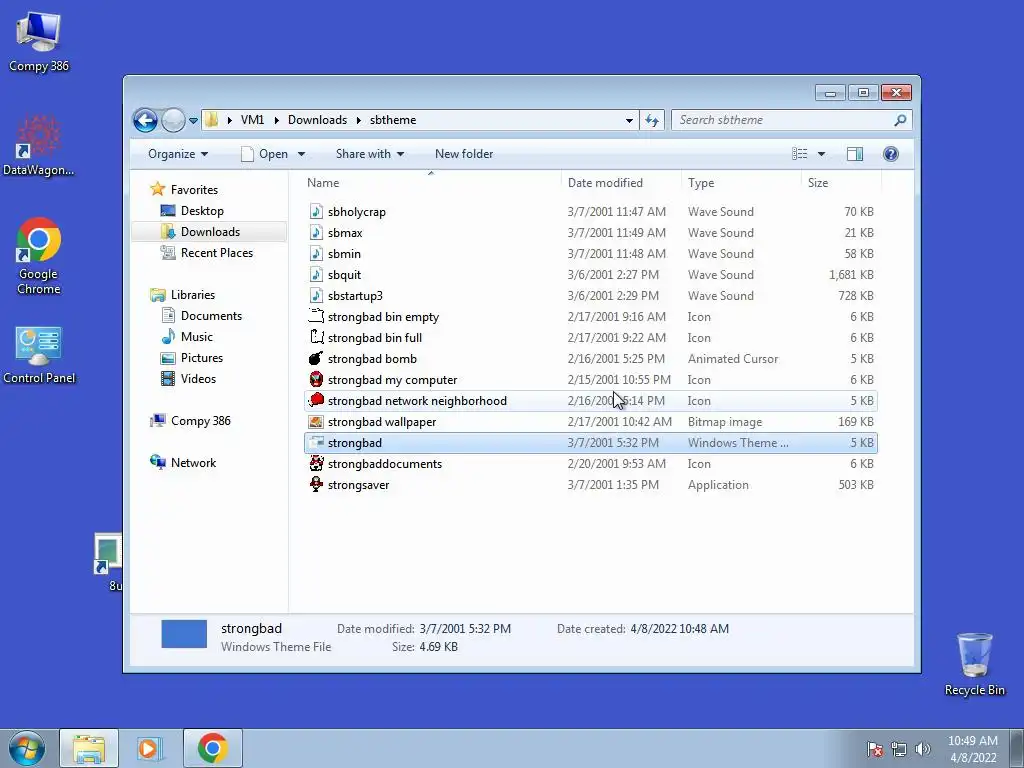The image size is (1024, 768).
Task: Click the Action Center flag tray icon
Action: tap(875, 749)
